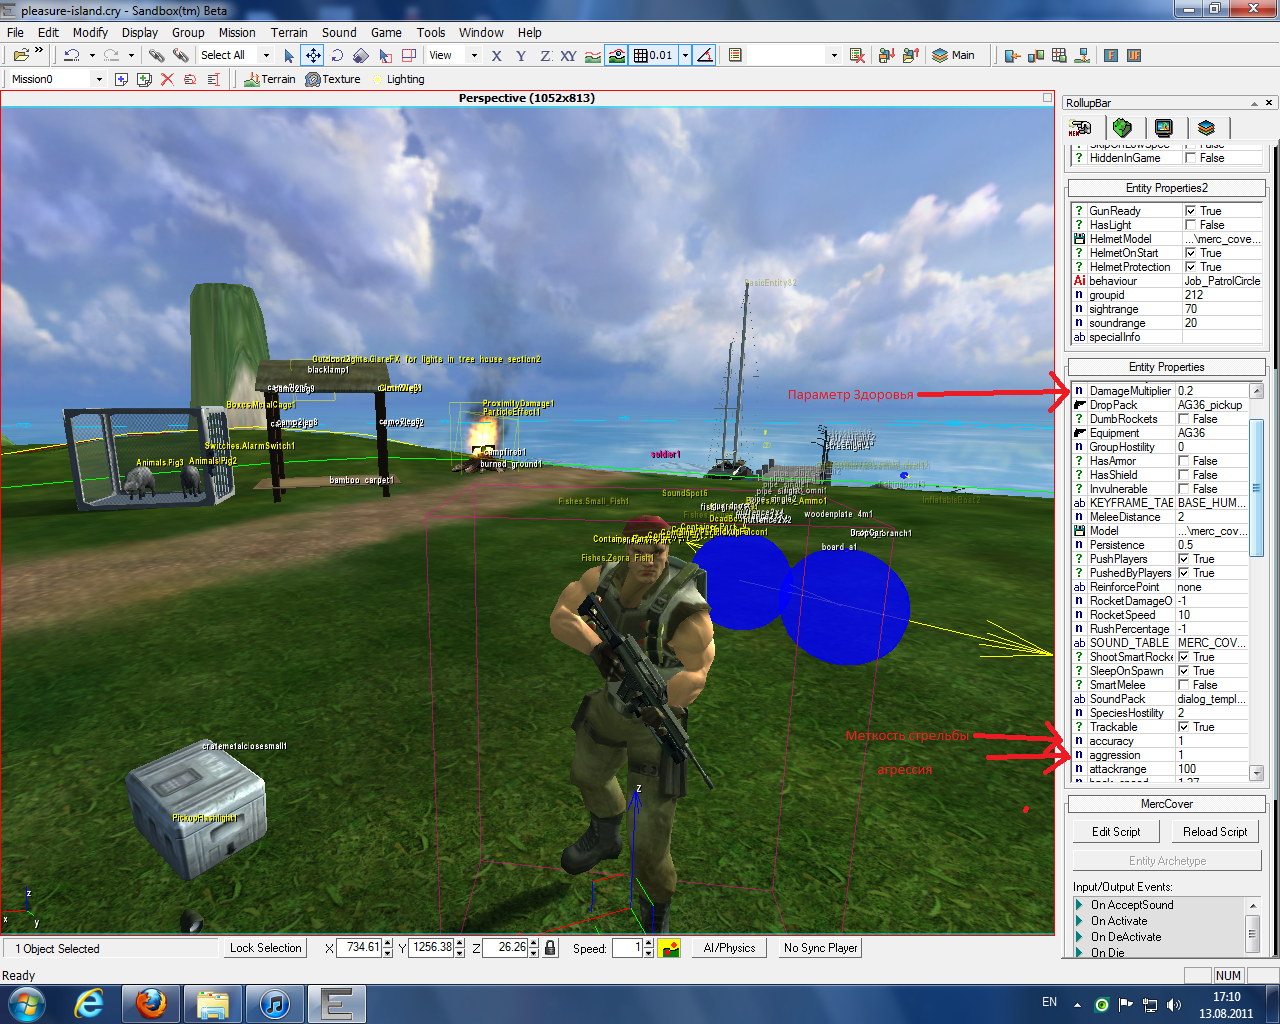Open the File menu
The image size is (1280, 1024).
pyautogui.click(x=16, y=32)
